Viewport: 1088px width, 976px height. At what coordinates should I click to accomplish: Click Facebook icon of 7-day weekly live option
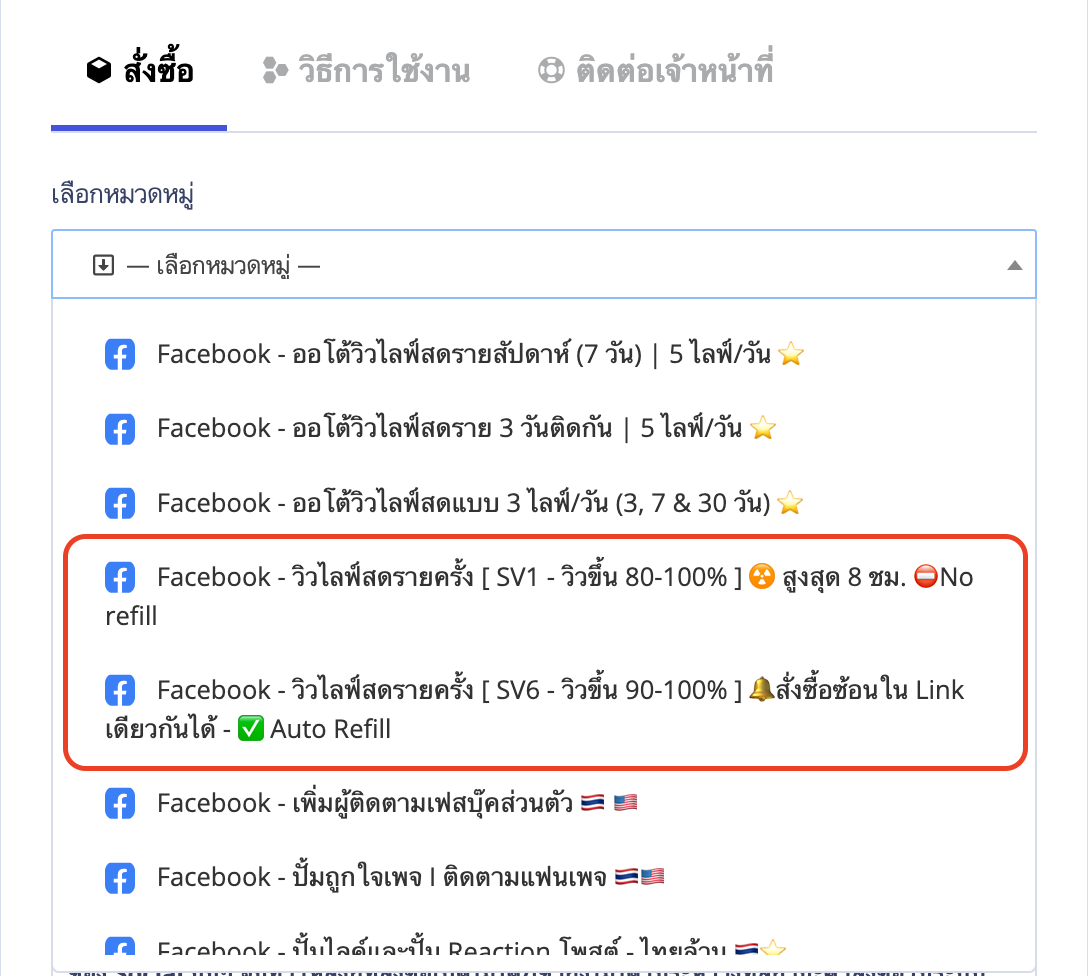point(120,354)
